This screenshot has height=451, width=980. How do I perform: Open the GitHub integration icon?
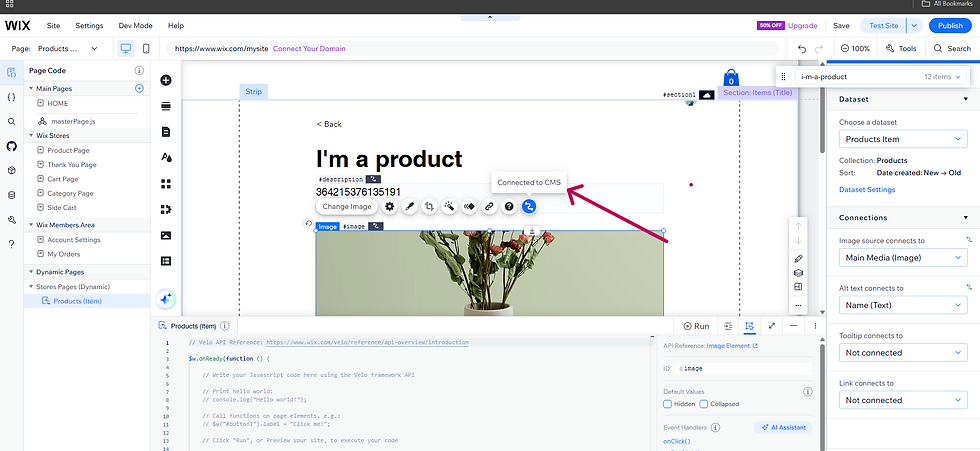(11, 146)
